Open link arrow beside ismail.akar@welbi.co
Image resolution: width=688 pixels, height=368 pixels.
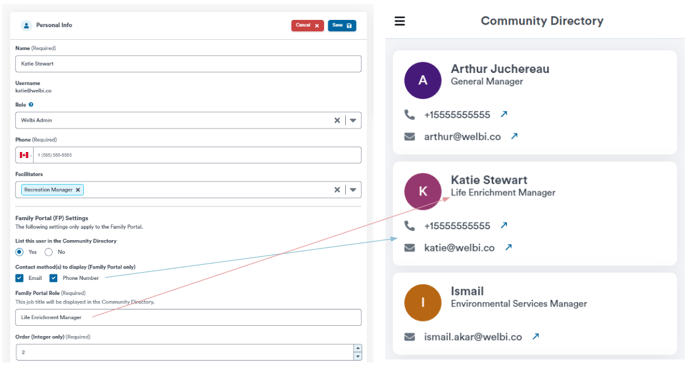coord(536,336)
